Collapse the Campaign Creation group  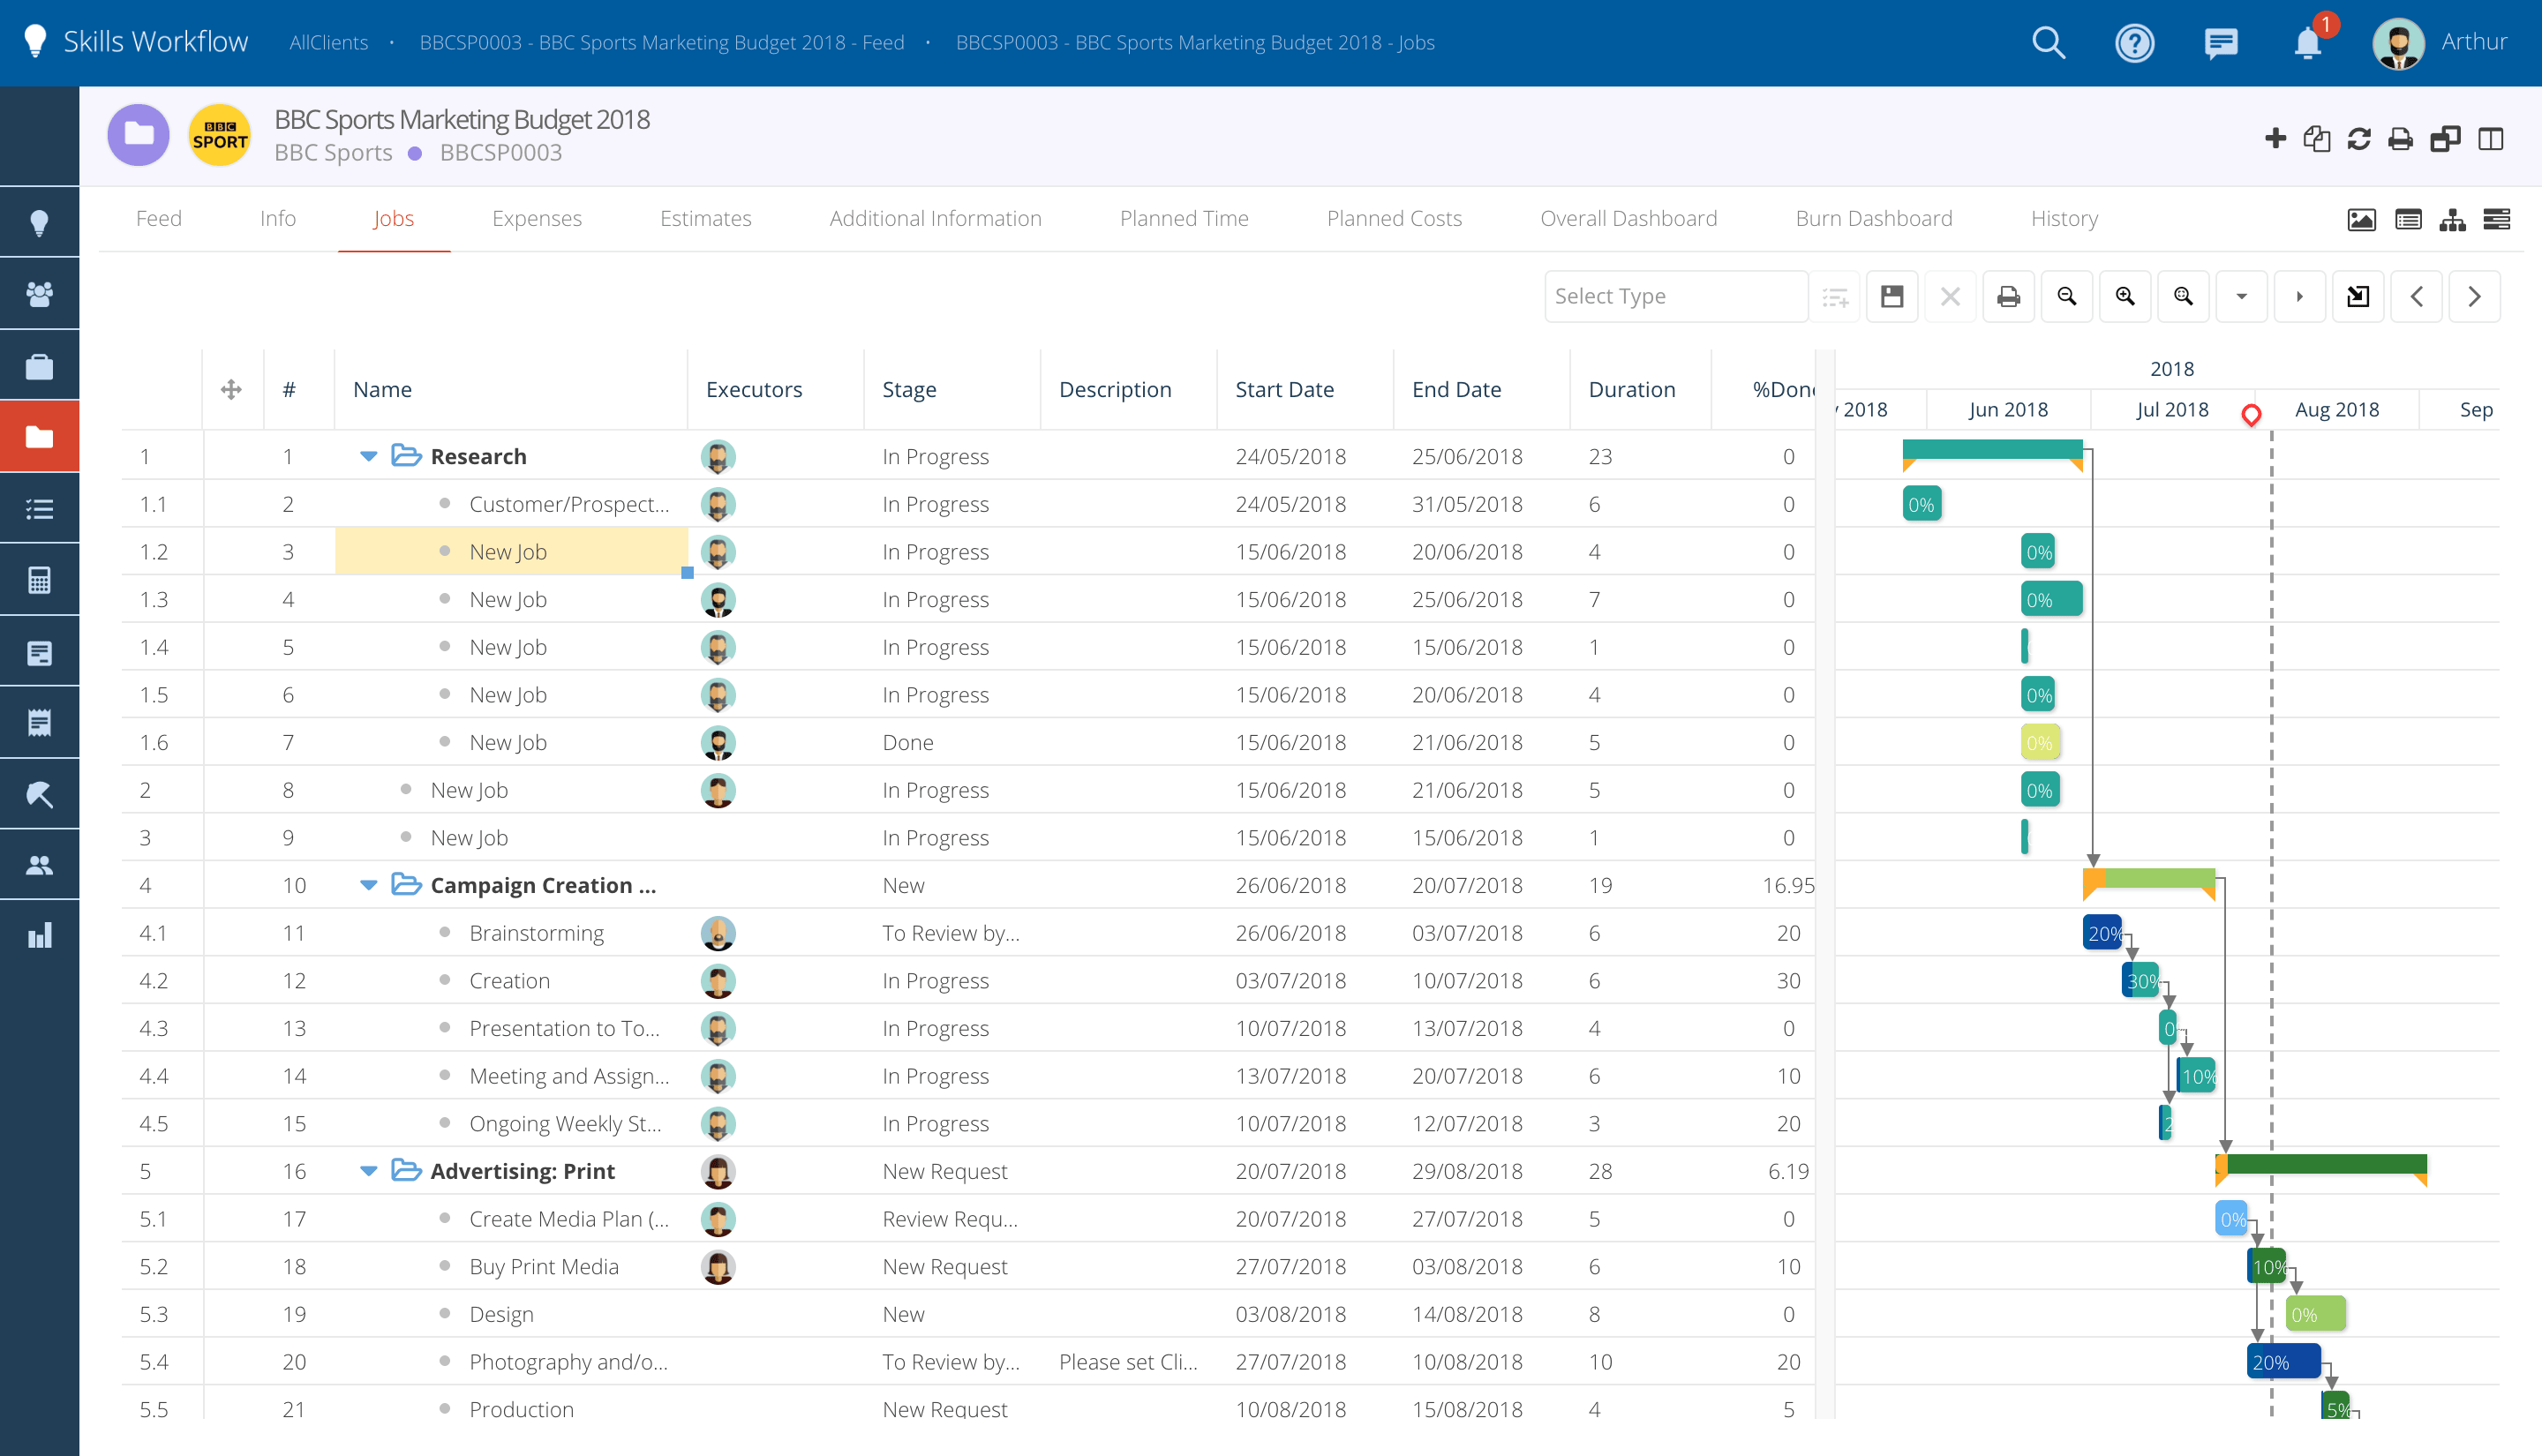(368, 885)
